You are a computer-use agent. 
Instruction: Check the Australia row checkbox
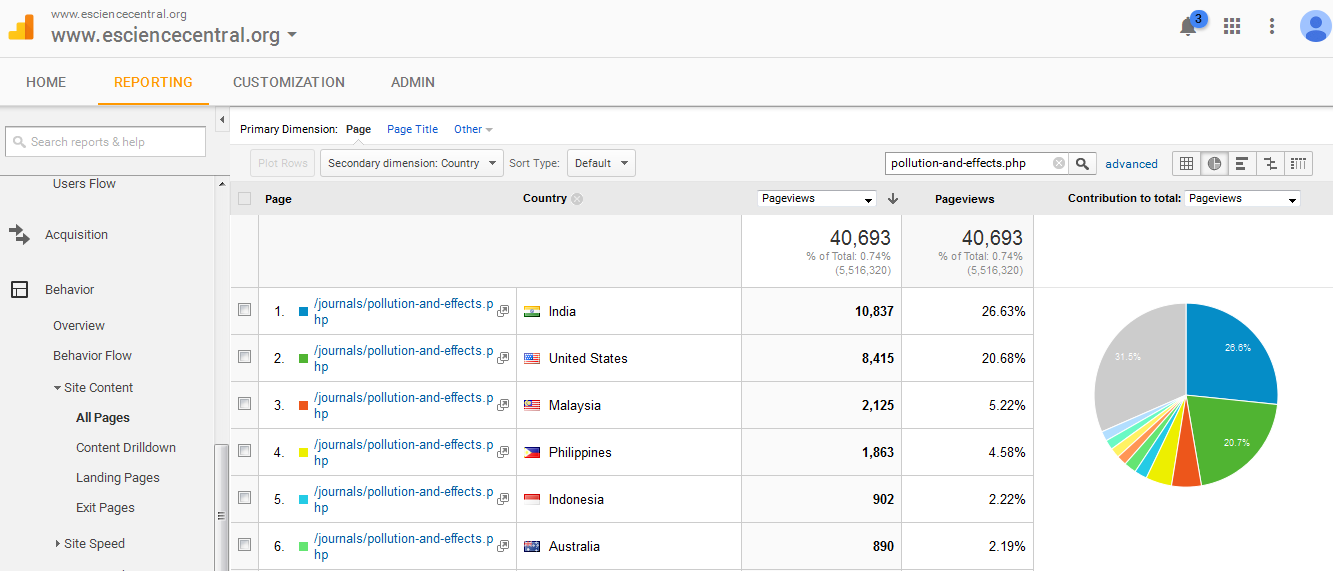click(x=245, y=545)
